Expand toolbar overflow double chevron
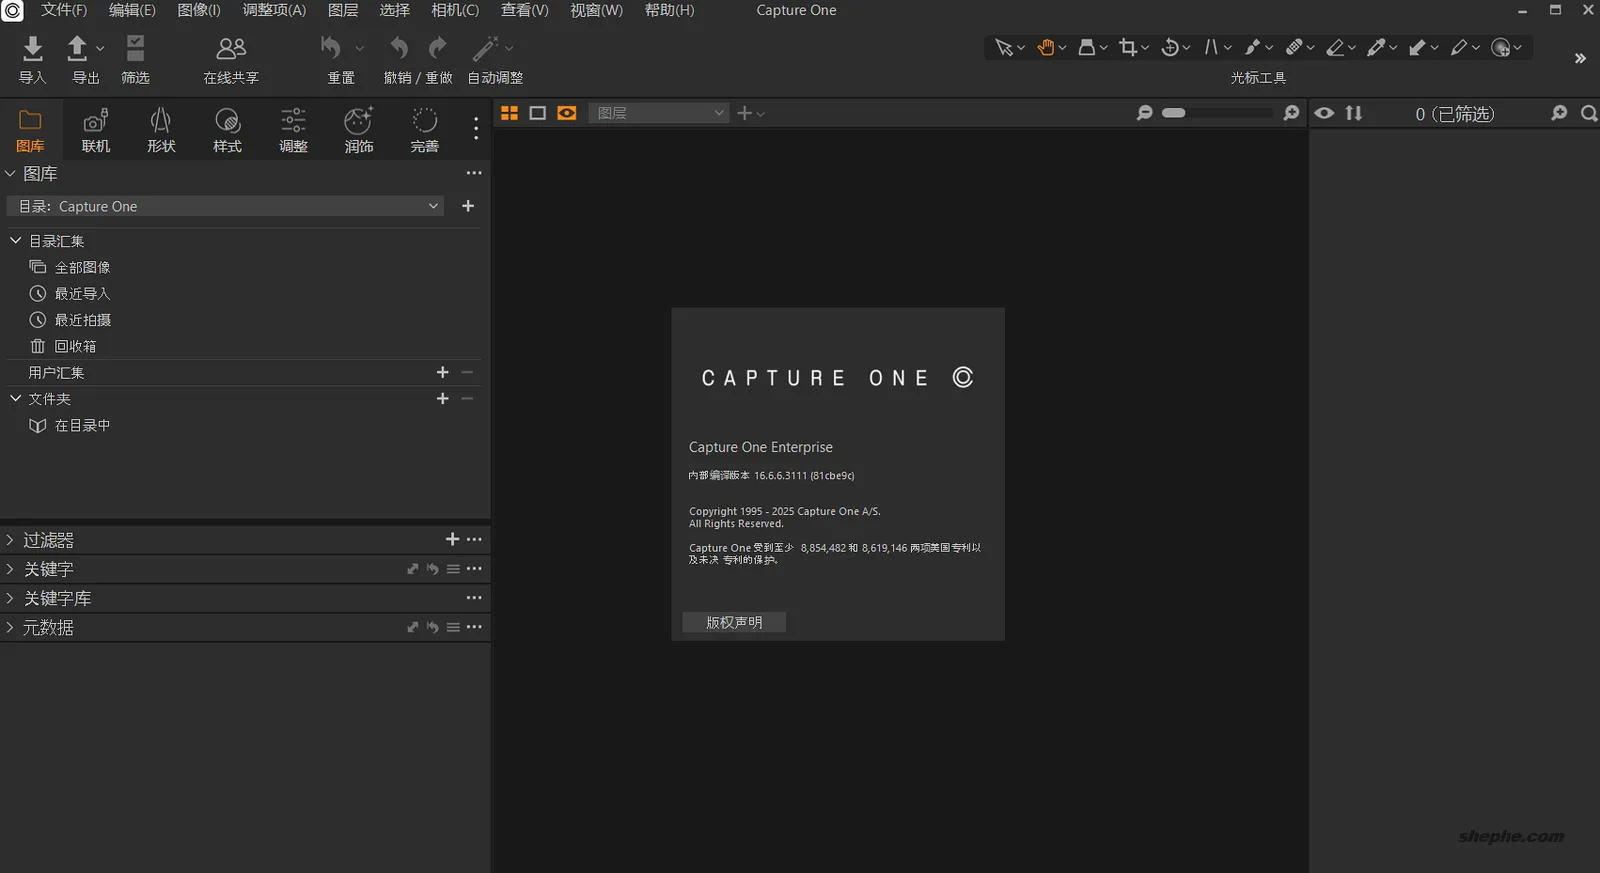 coord(1580,58)
